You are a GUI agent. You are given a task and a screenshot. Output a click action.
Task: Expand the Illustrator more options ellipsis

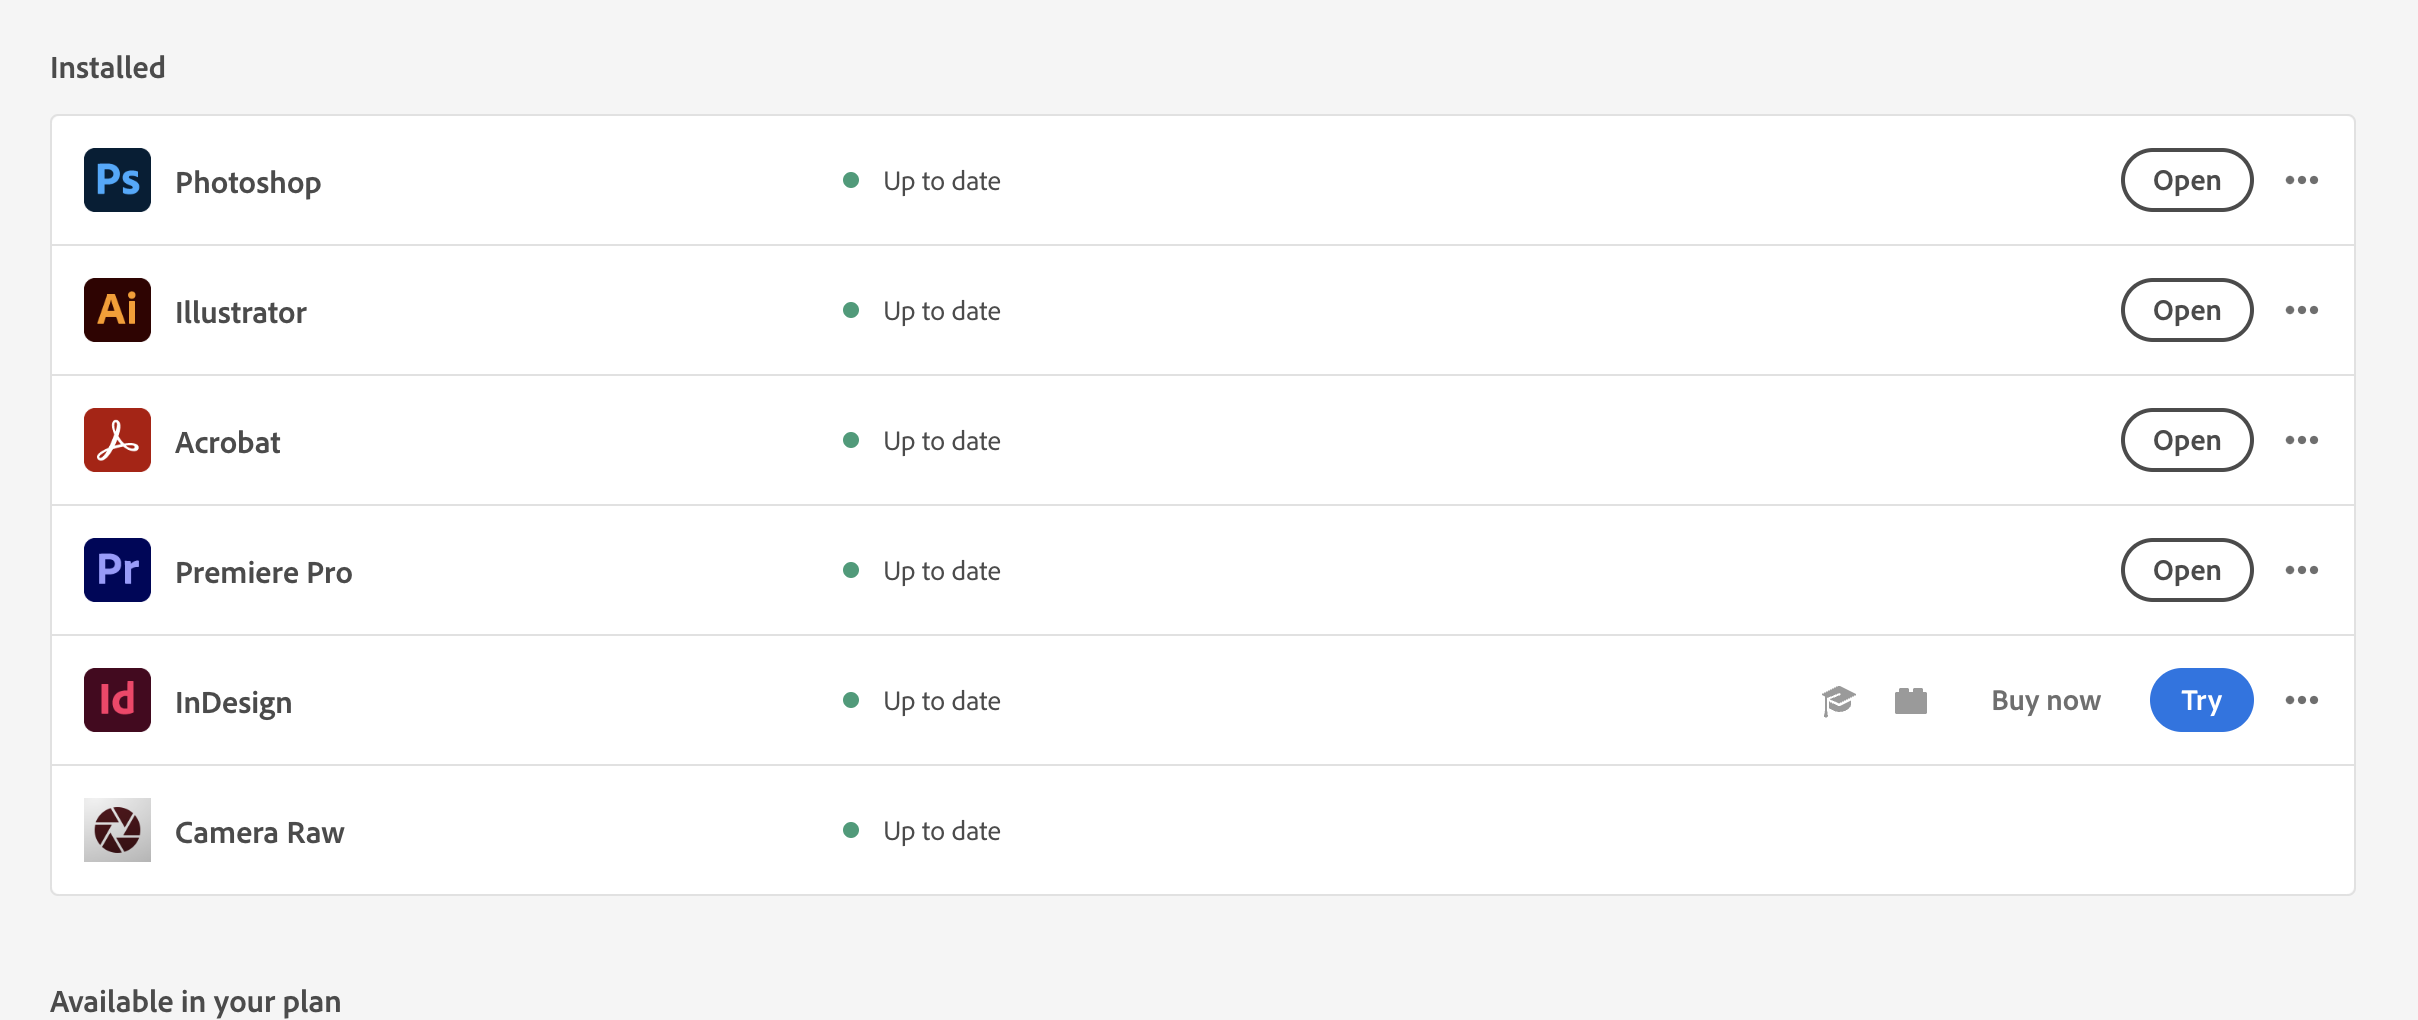pyautogui.click(x=2301, y=310)
